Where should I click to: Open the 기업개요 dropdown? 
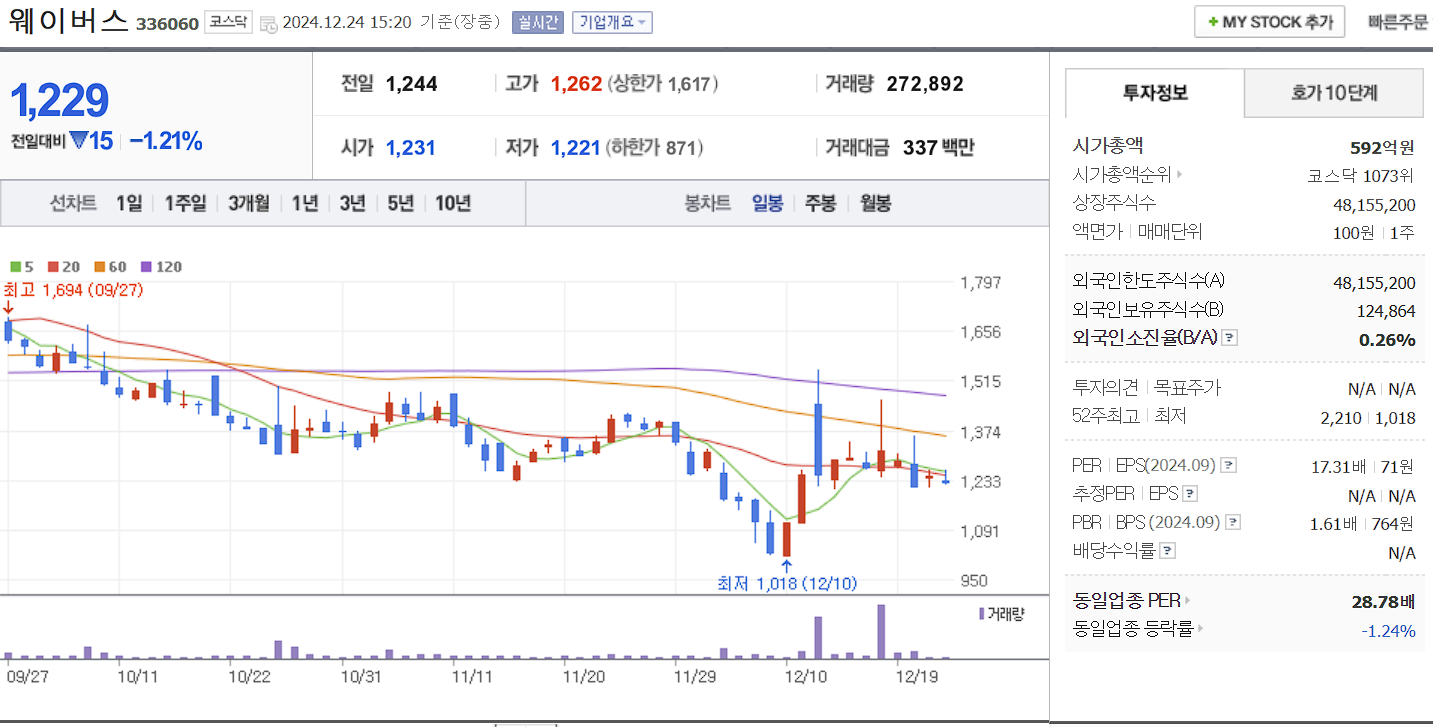pos(612,22)
